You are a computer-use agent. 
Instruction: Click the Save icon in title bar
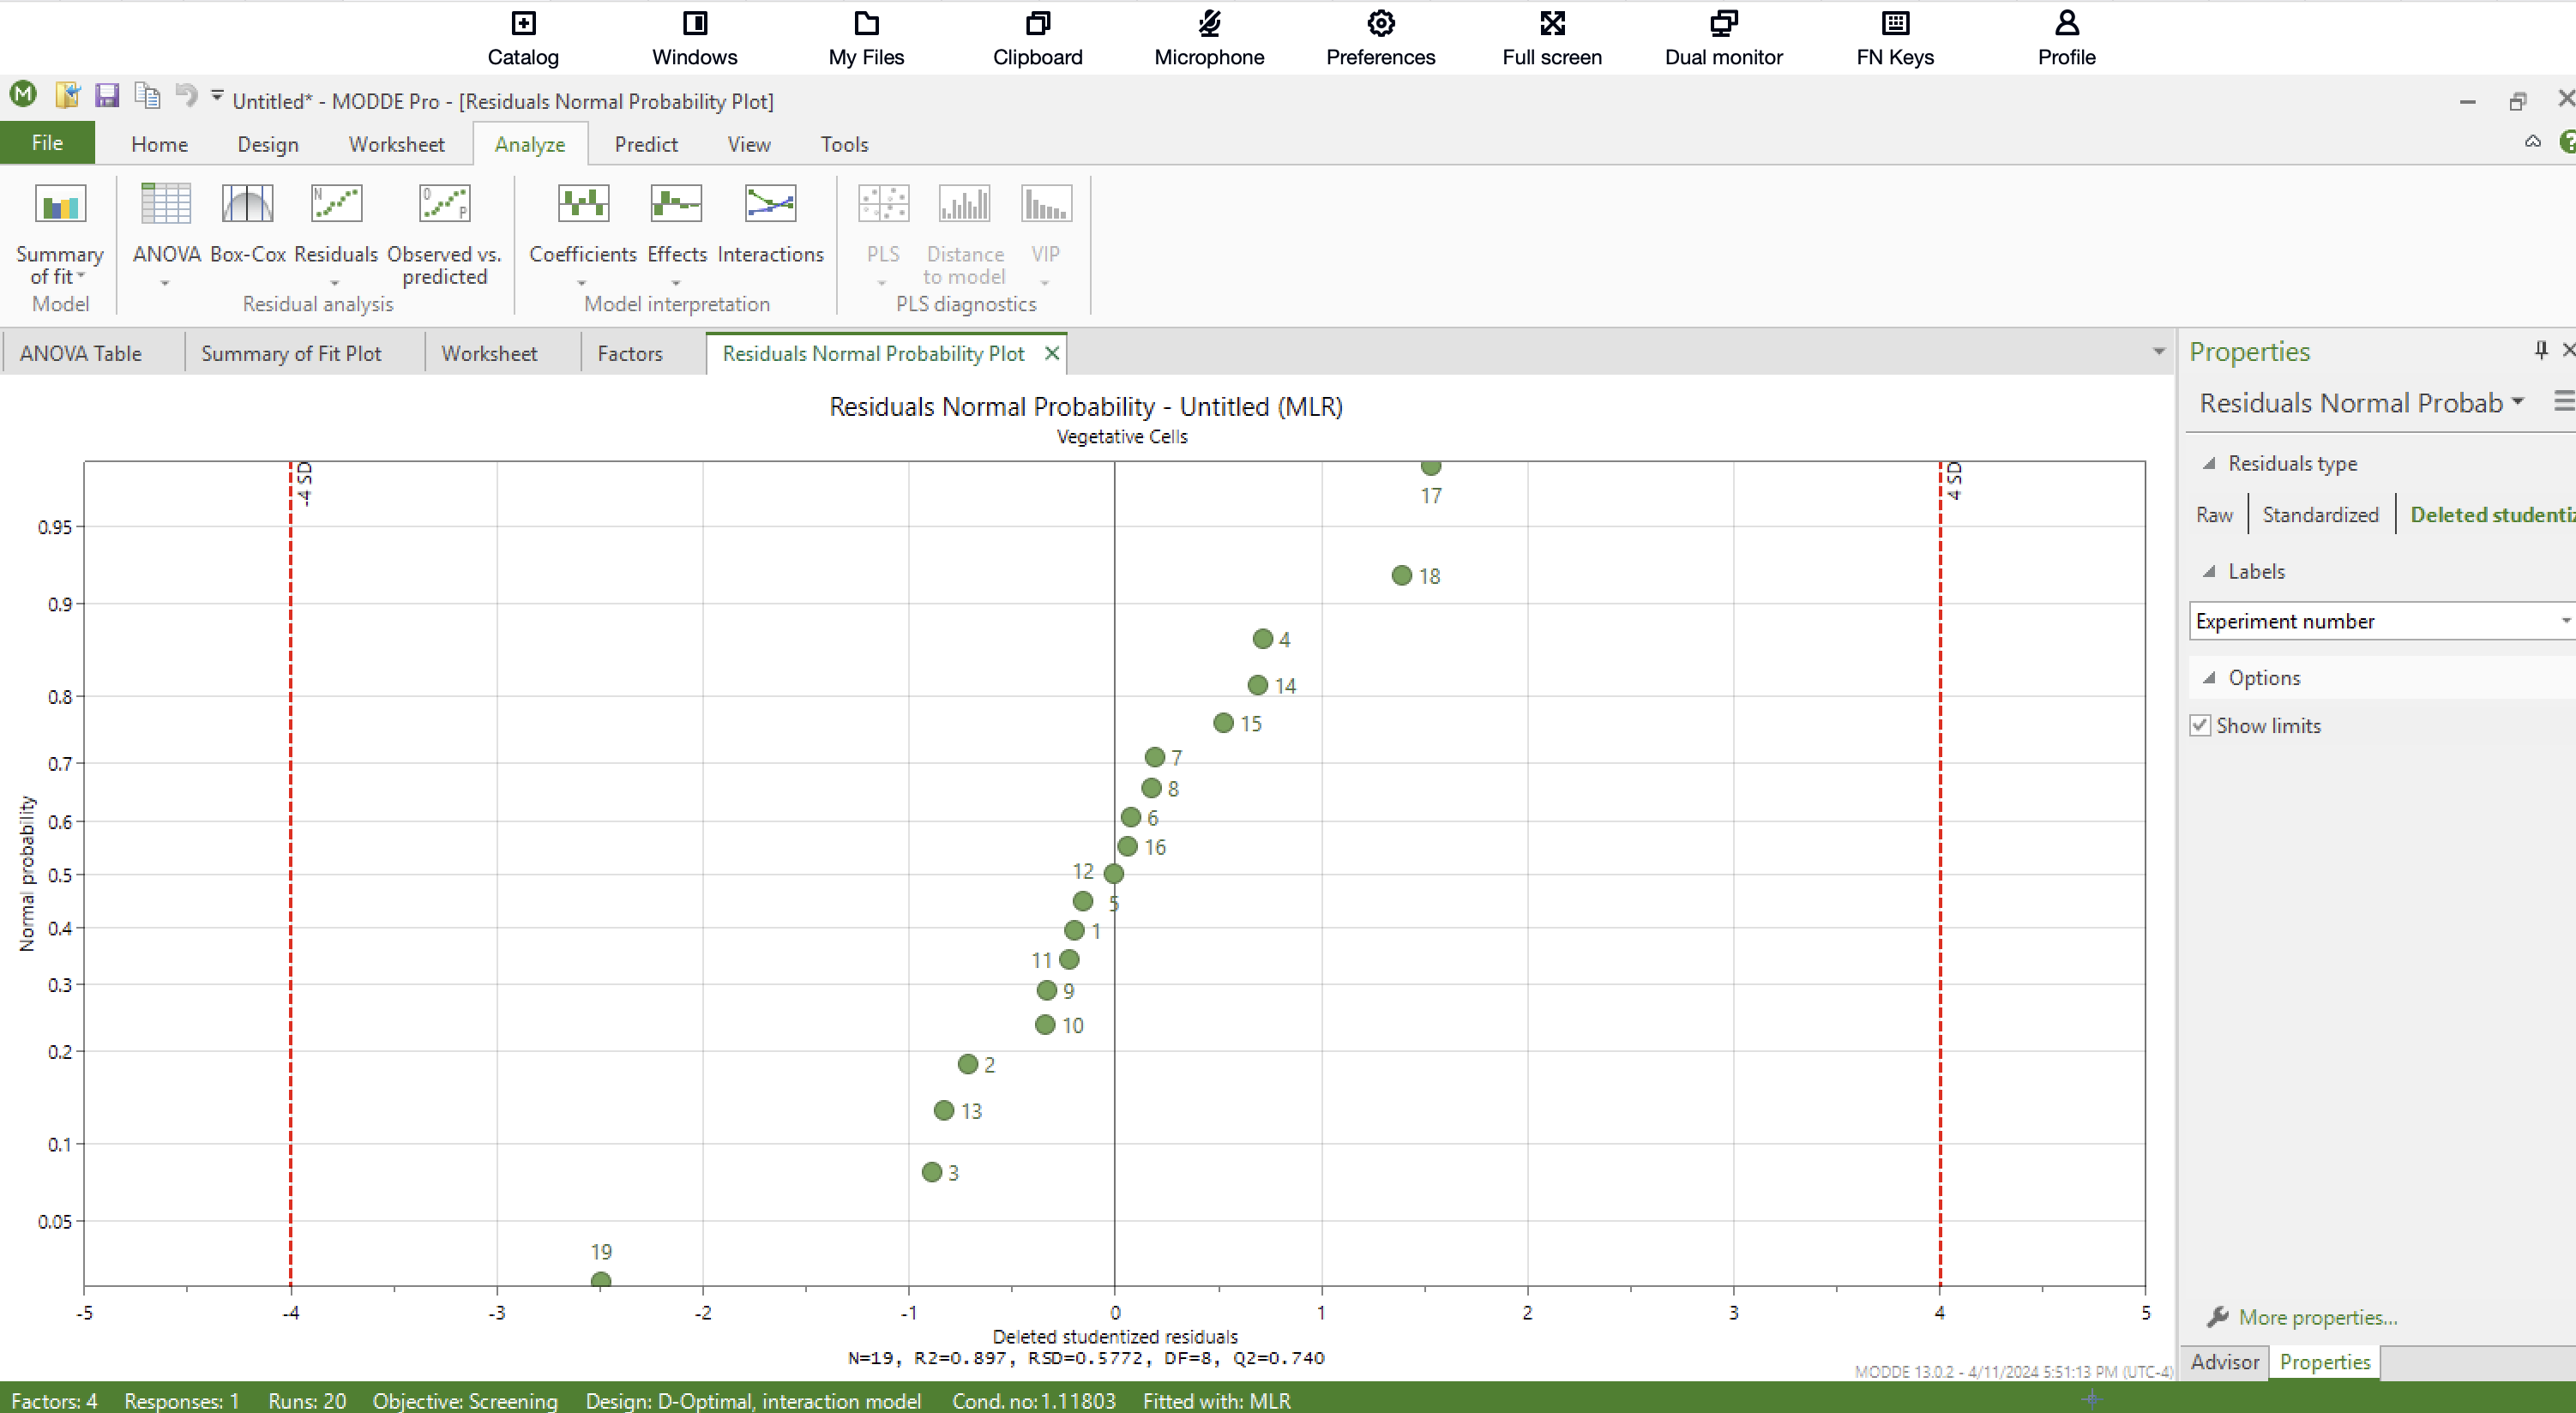[x=107, y=96]
